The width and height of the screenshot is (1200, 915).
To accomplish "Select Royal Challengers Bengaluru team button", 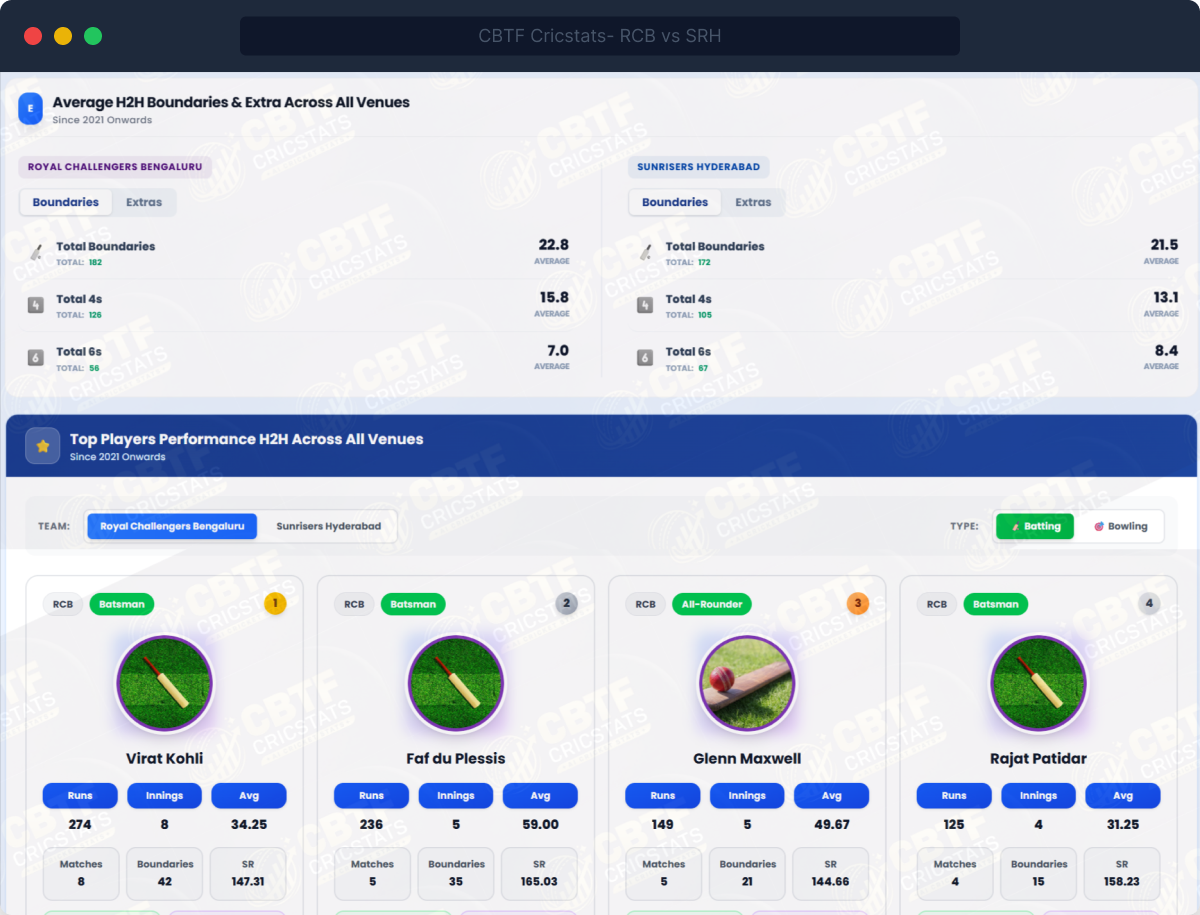I will [x=172, y=526].
